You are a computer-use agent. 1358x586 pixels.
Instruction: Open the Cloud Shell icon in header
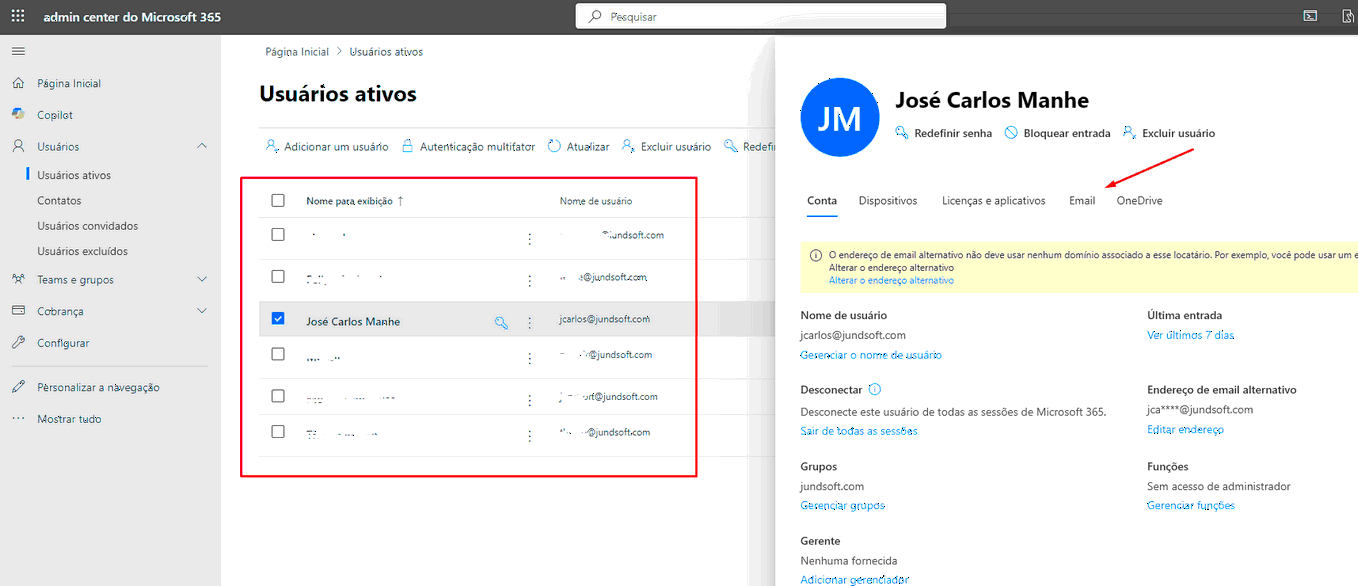(x=1310, y=16)
